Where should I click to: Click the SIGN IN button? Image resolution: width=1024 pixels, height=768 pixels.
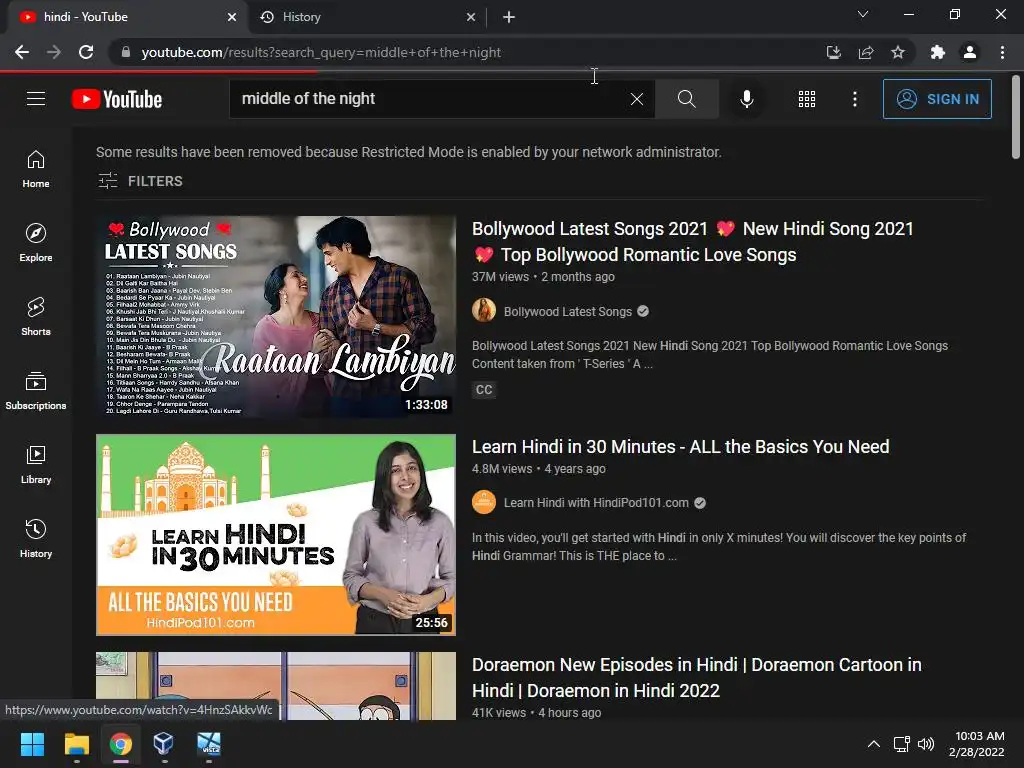pyautogui.click(x=937, y=99)
